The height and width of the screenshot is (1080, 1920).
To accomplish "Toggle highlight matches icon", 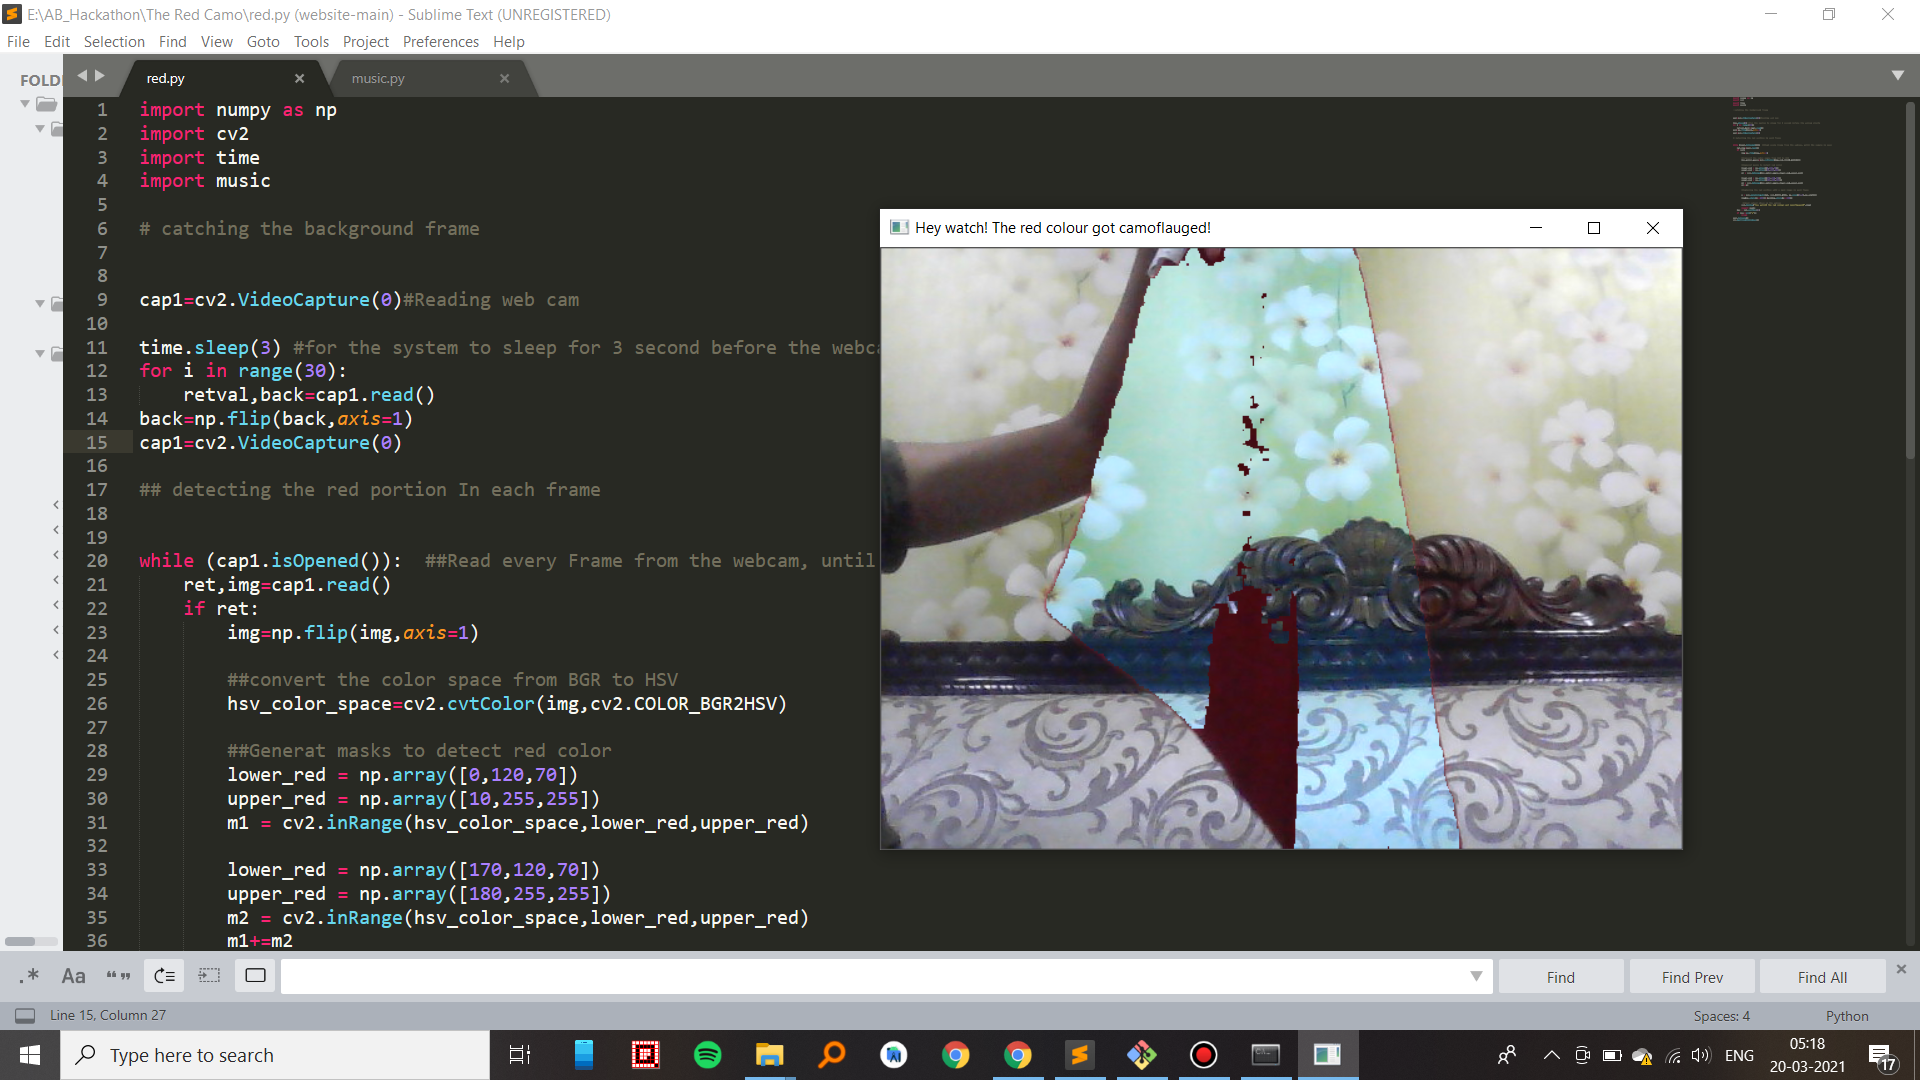I will click(x=255, y=976).
